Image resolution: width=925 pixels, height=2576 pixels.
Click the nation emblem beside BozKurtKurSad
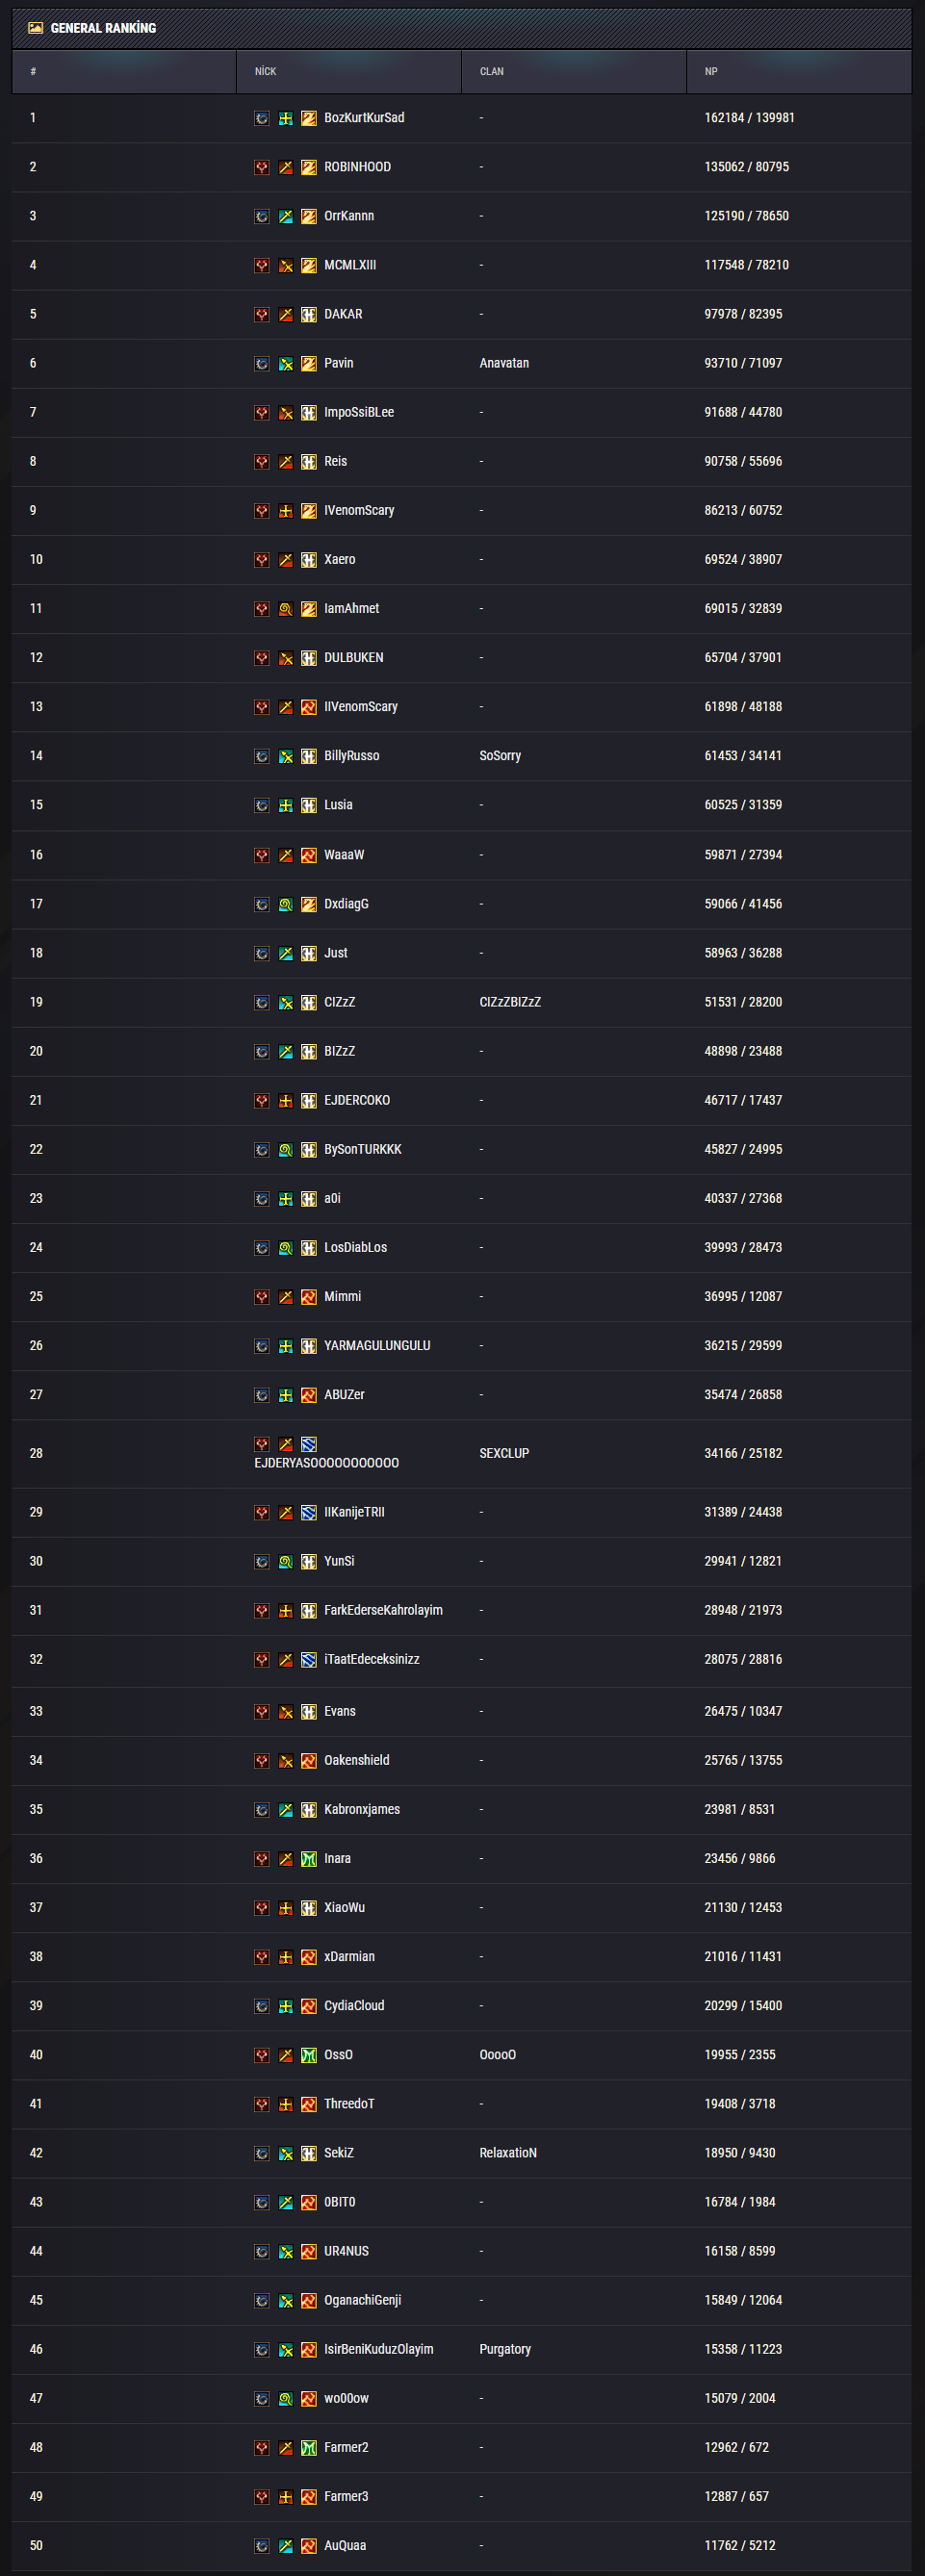(262, 118)
